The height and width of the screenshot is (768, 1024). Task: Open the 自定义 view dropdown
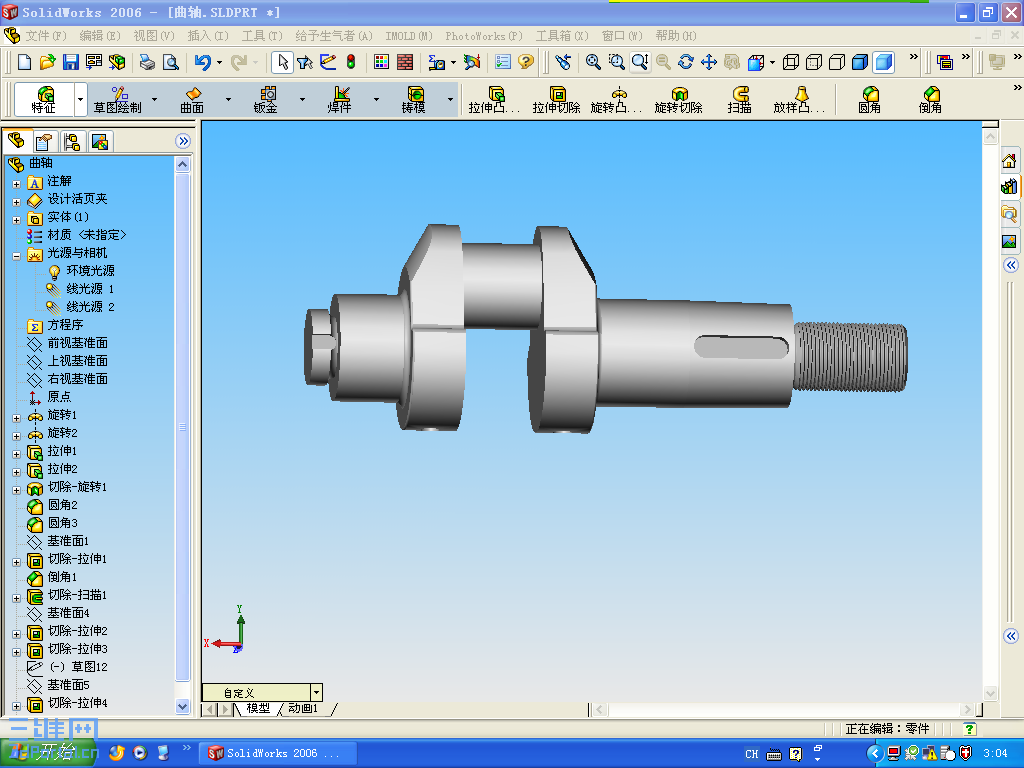[316, 692]
